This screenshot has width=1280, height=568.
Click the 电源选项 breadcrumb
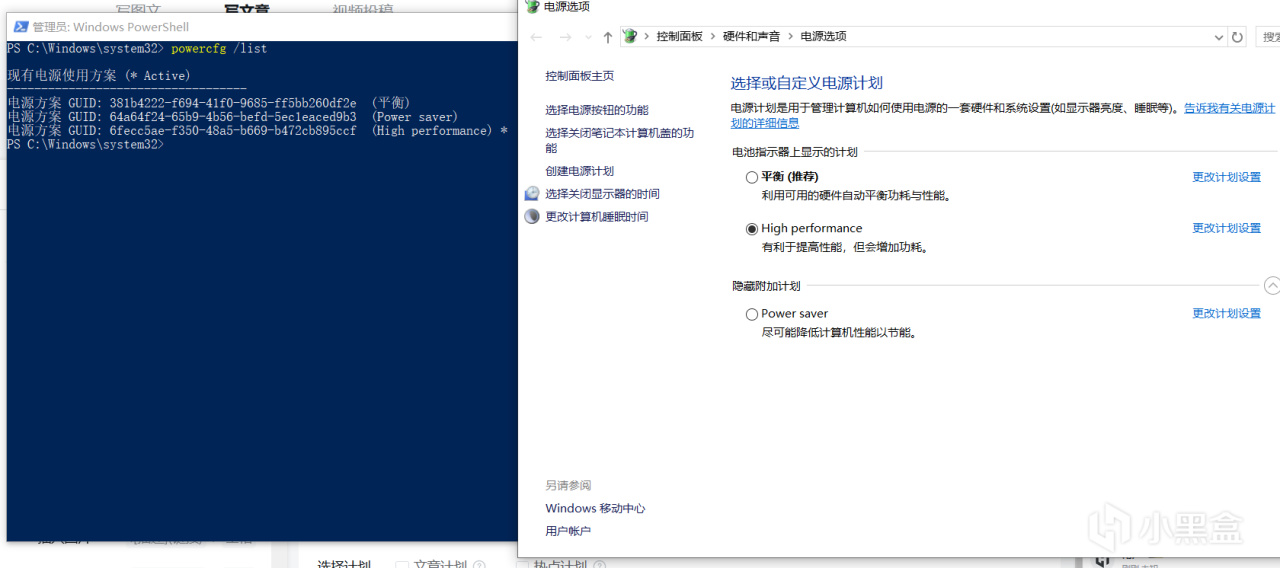pos(823,36)
